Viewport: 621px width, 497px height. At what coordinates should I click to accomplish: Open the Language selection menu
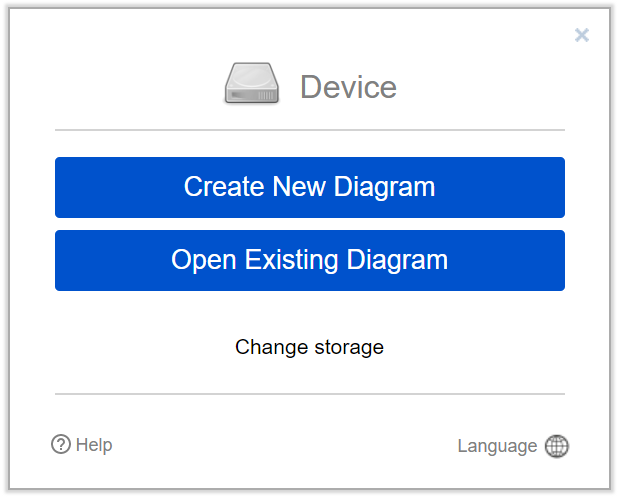(x=513, y=446)
